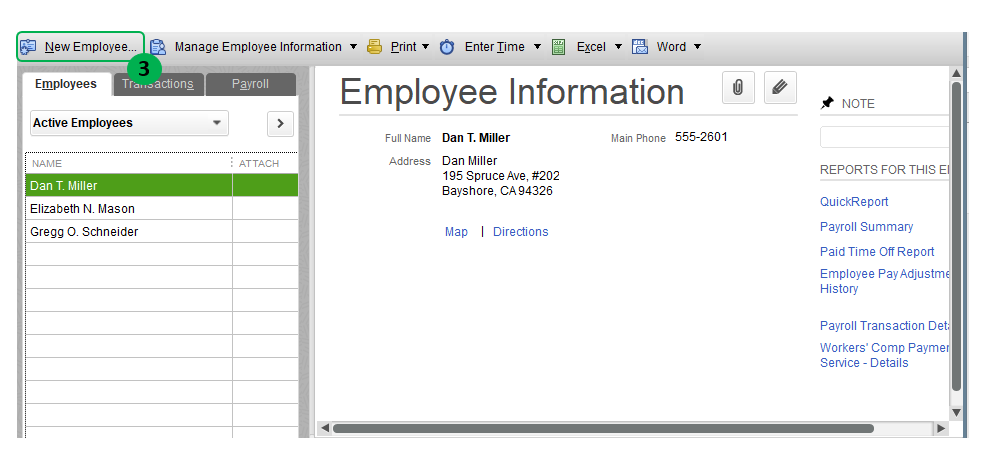The image size is (989, 474).
Task: Open the Enter Time dropdown arrow
Action: pyautogui.click(x=537, y=47)
